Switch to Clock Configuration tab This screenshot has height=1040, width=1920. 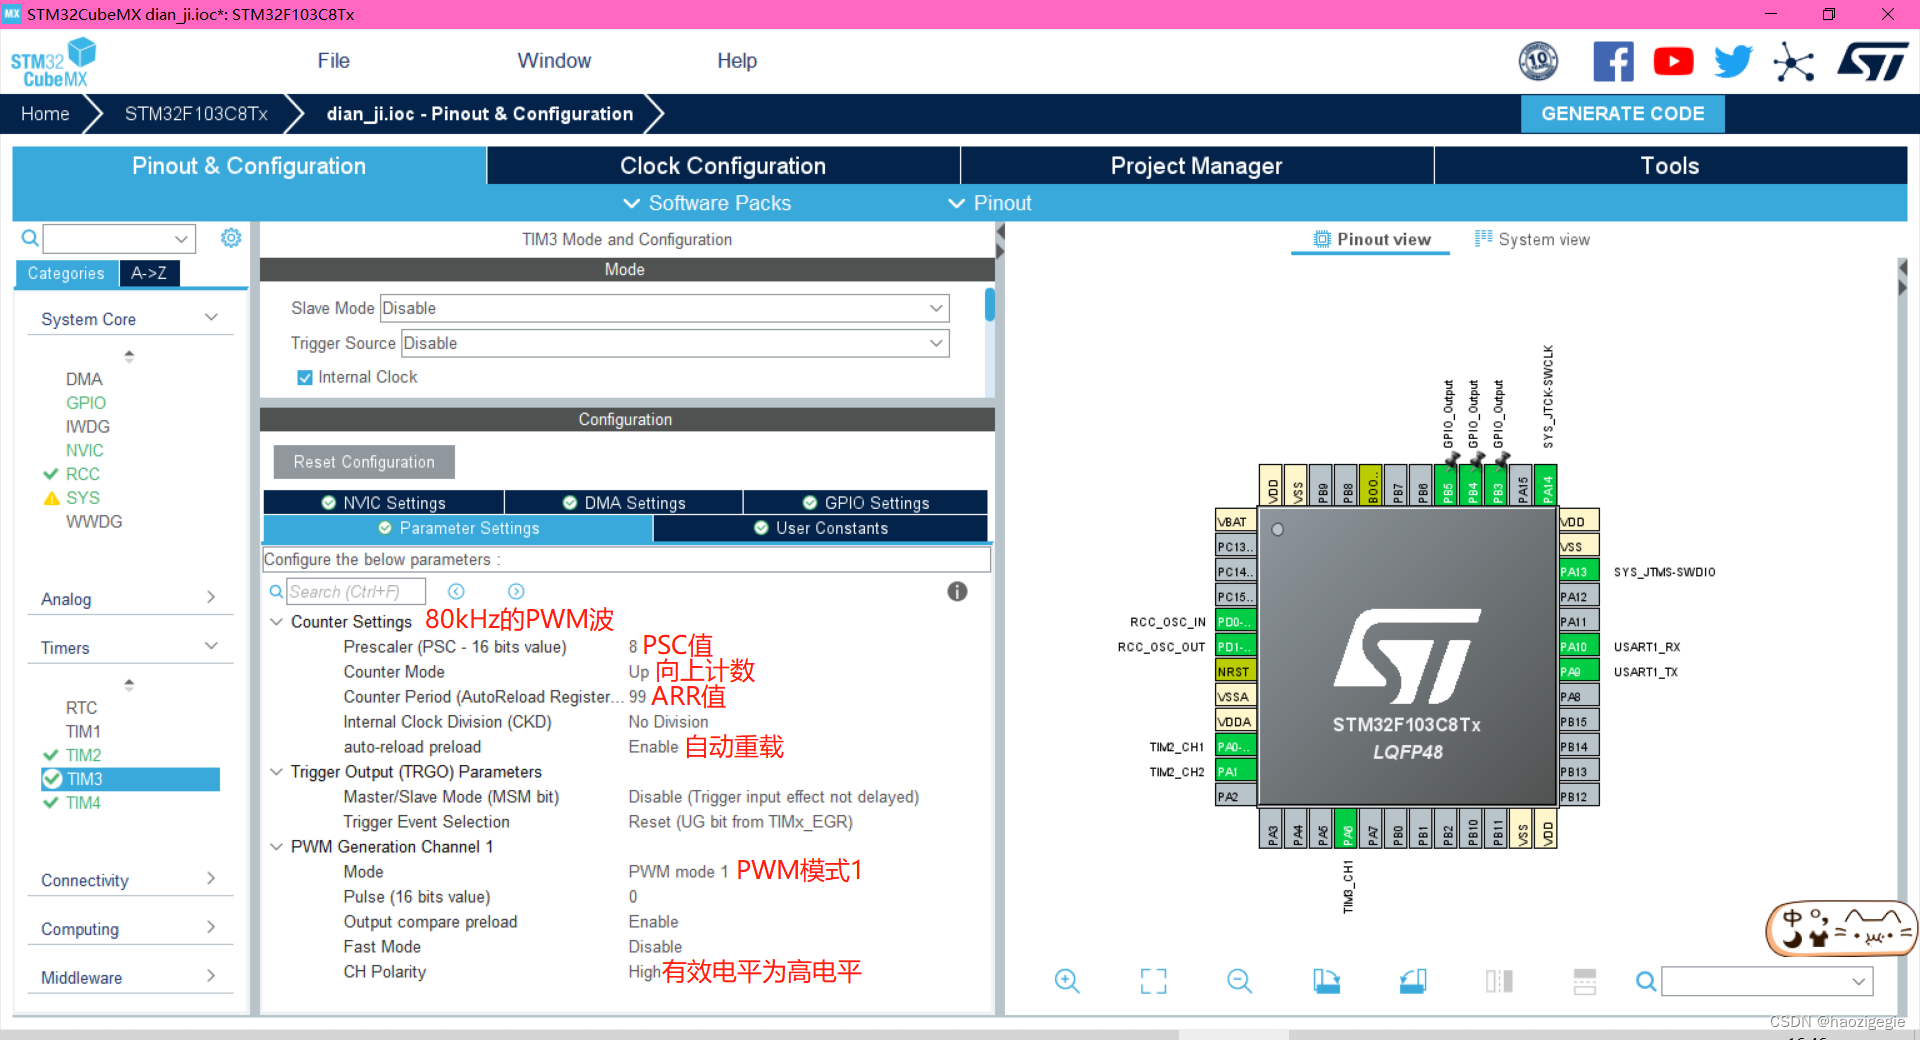click(723, 166)
